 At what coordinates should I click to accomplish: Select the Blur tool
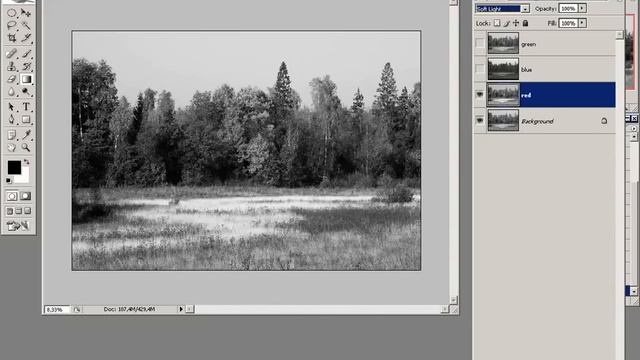tap(11, 91)
